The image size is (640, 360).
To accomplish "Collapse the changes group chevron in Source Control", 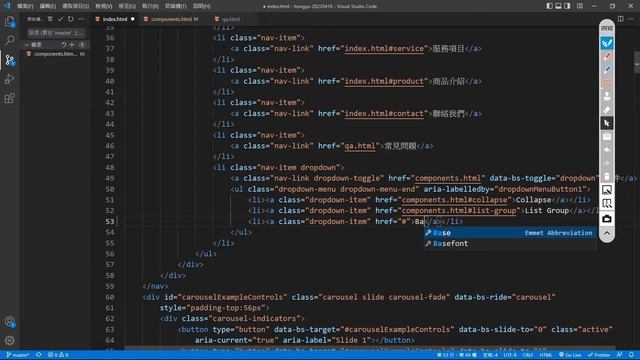I will point(27,44).
